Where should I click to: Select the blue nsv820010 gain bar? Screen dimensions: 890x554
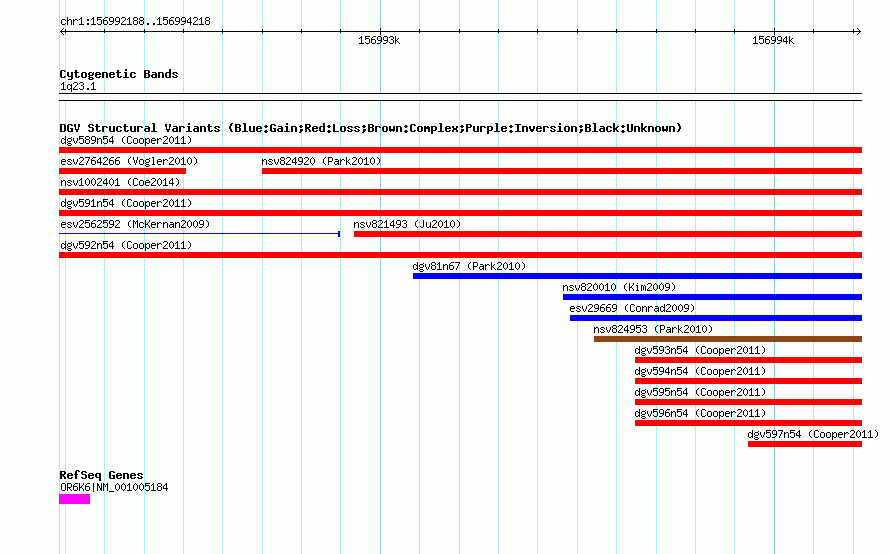tap(712, 297)
